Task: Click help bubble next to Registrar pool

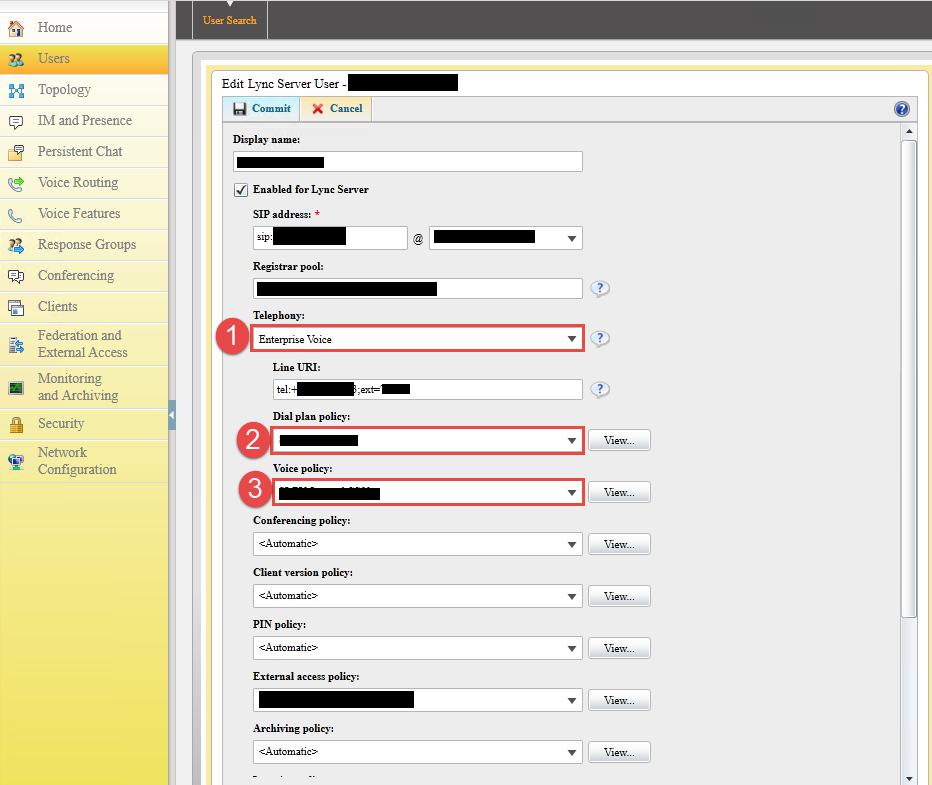Action: point(600,289)
